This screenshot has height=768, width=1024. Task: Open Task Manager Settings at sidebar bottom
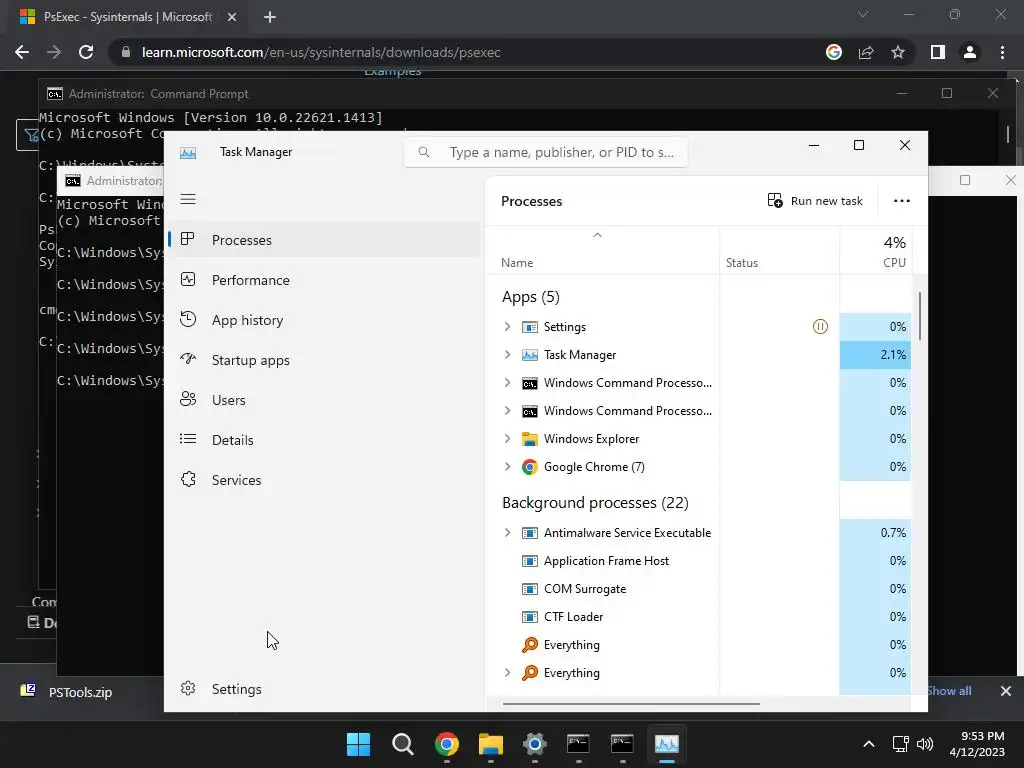click(324, 689)
